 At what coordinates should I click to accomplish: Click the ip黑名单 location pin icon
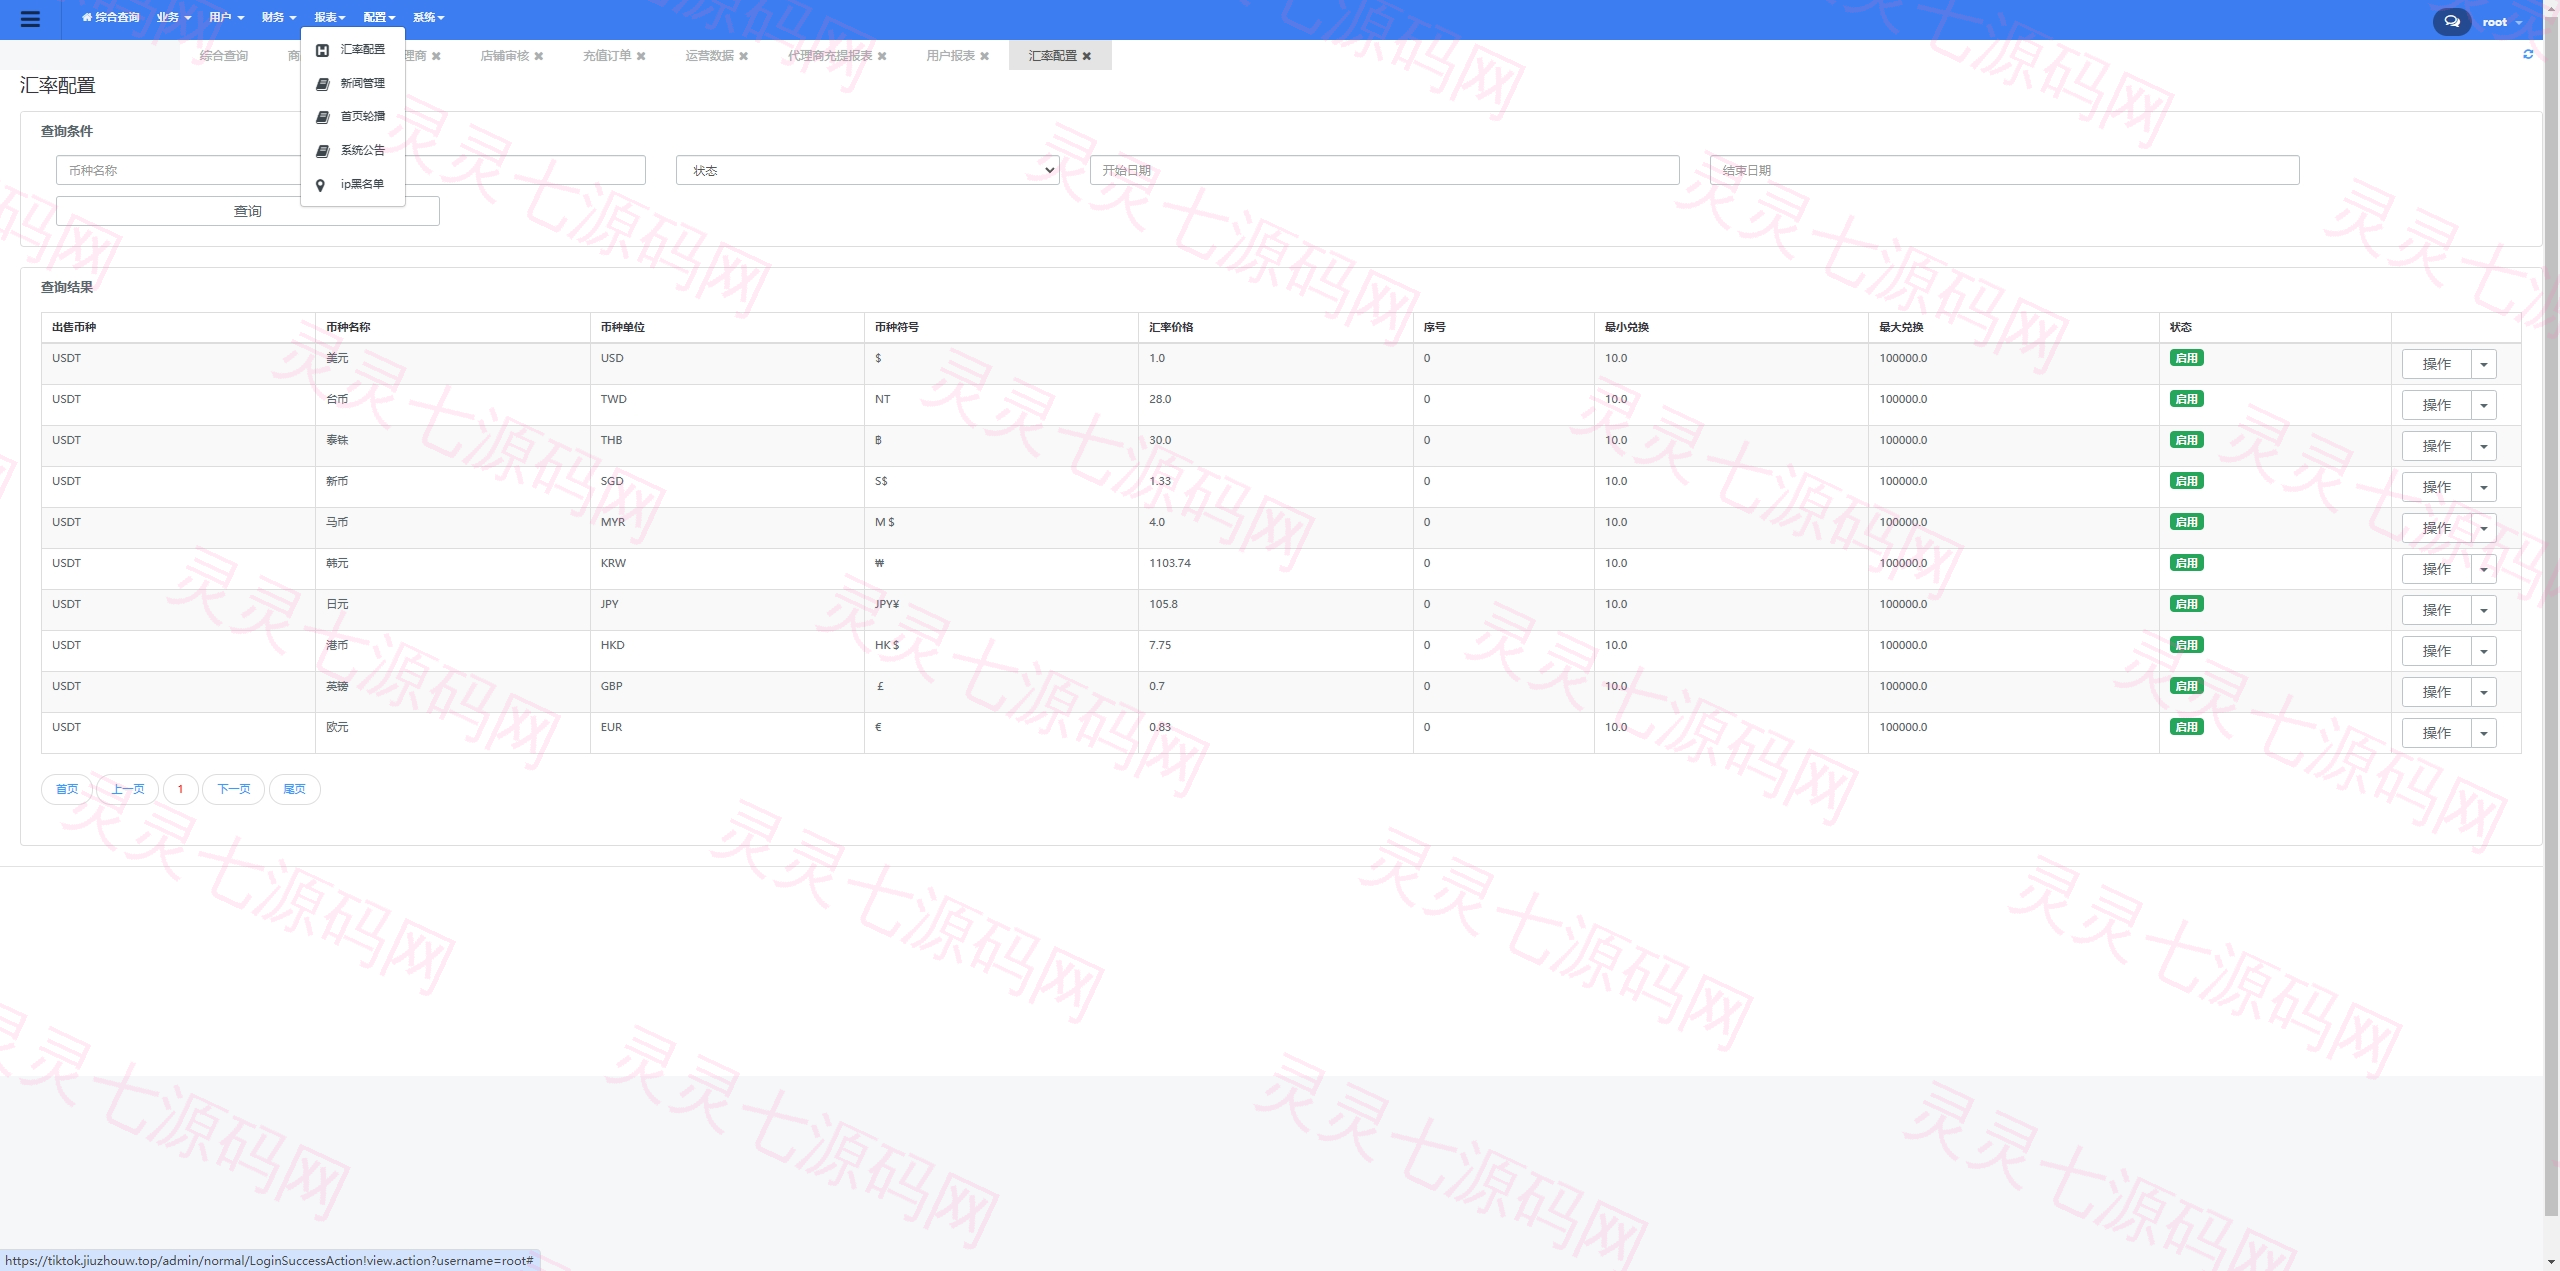pyautogui.click(x=320, y=185)
